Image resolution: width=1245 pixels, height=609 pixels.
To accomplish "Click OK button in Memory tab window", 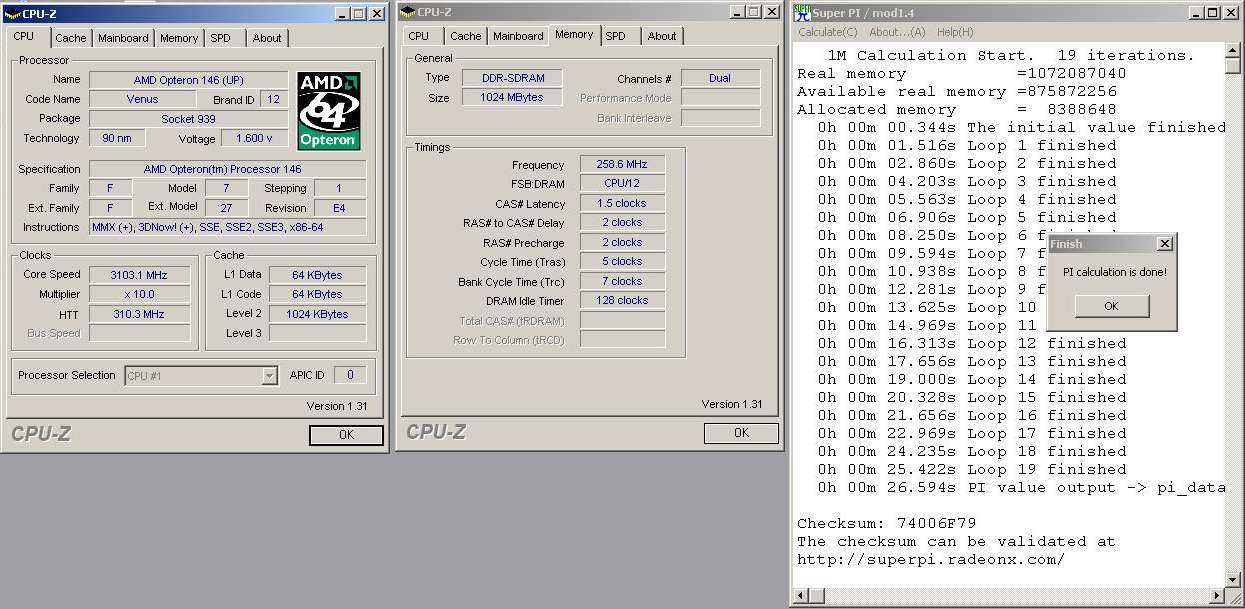I will point(741,433).
